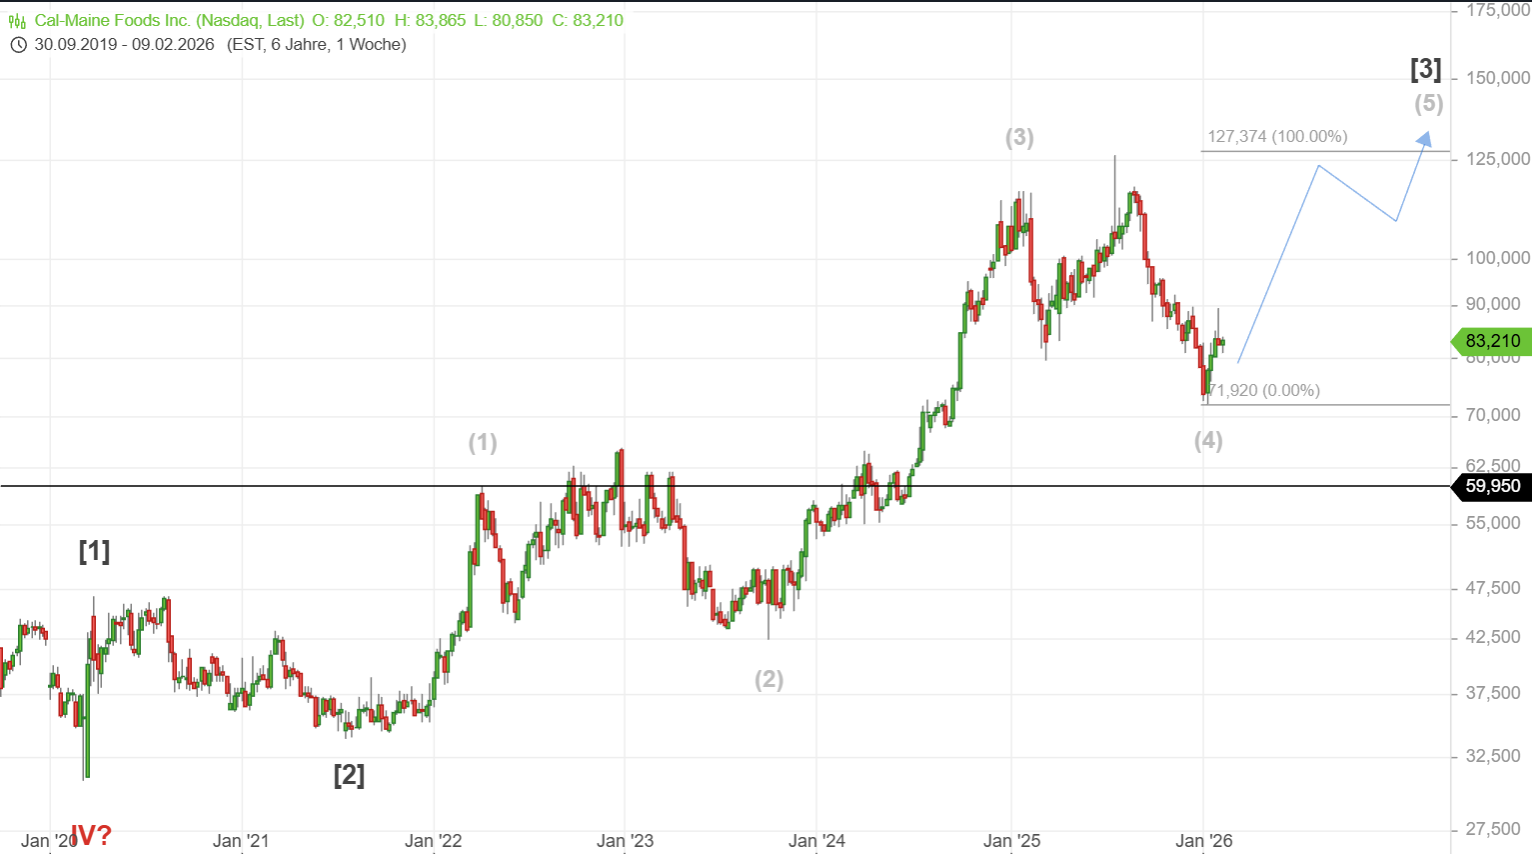Select the red IV? wave annotation
Viewport: 1532px width, 854px height.
point(91,835)
